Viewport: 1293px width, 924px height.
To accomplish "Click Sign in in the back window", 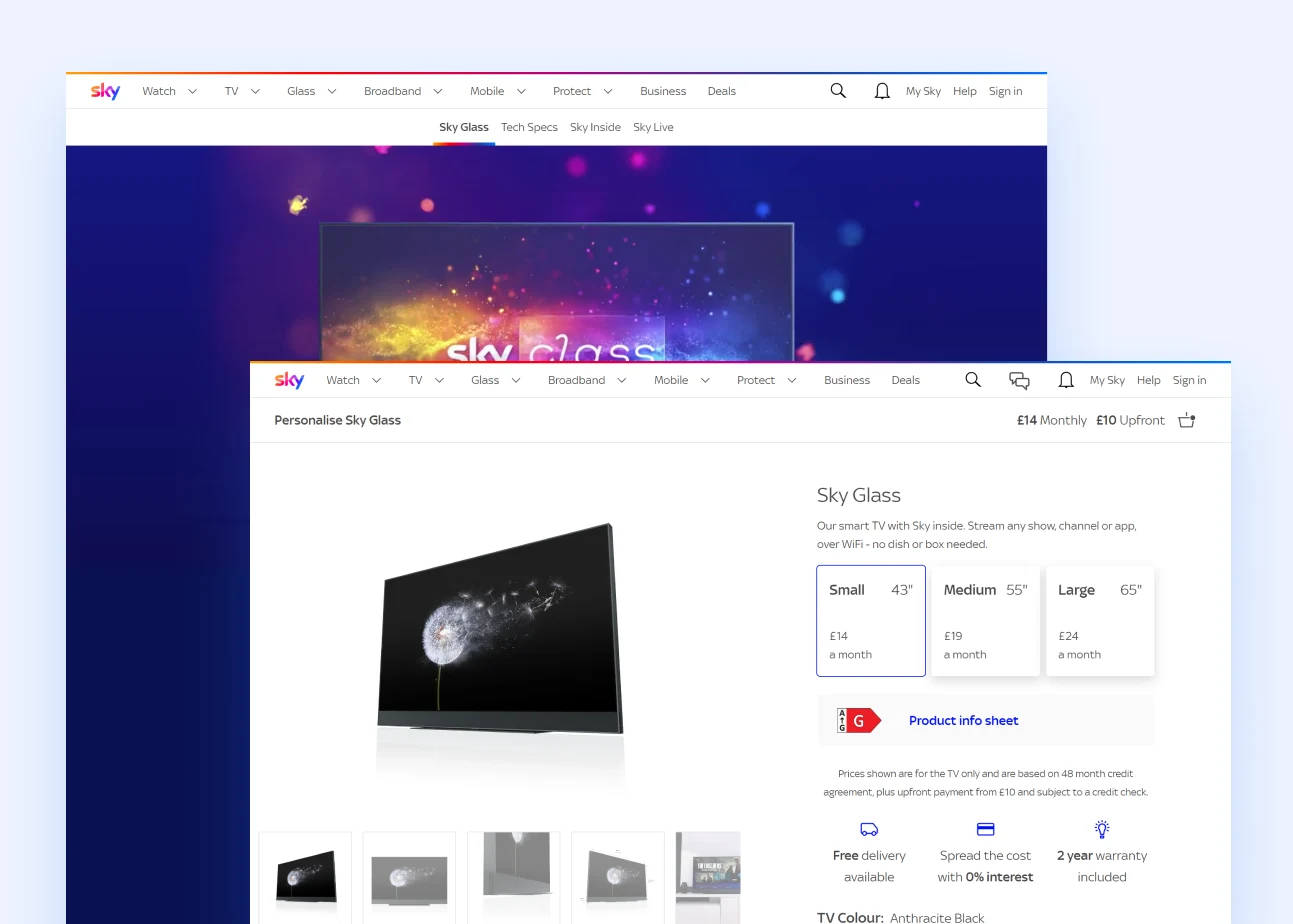I will (1006, 91).
